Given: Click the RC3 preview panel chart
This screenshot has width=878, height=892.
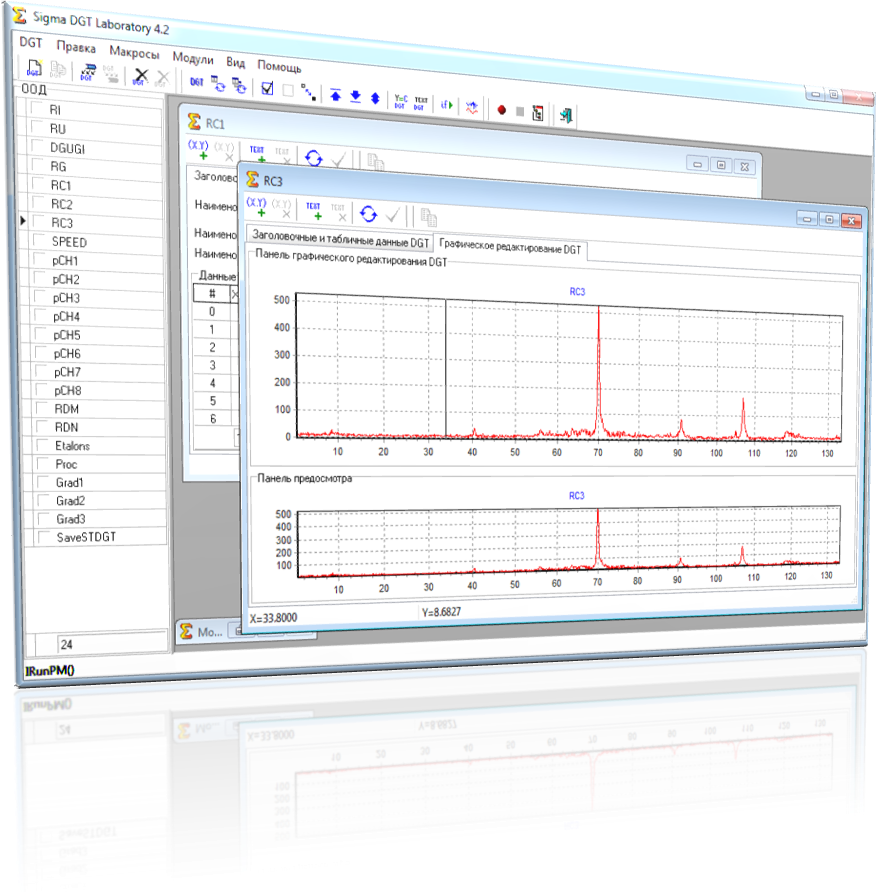Looking at the screenshot, I should coord(568,542).
